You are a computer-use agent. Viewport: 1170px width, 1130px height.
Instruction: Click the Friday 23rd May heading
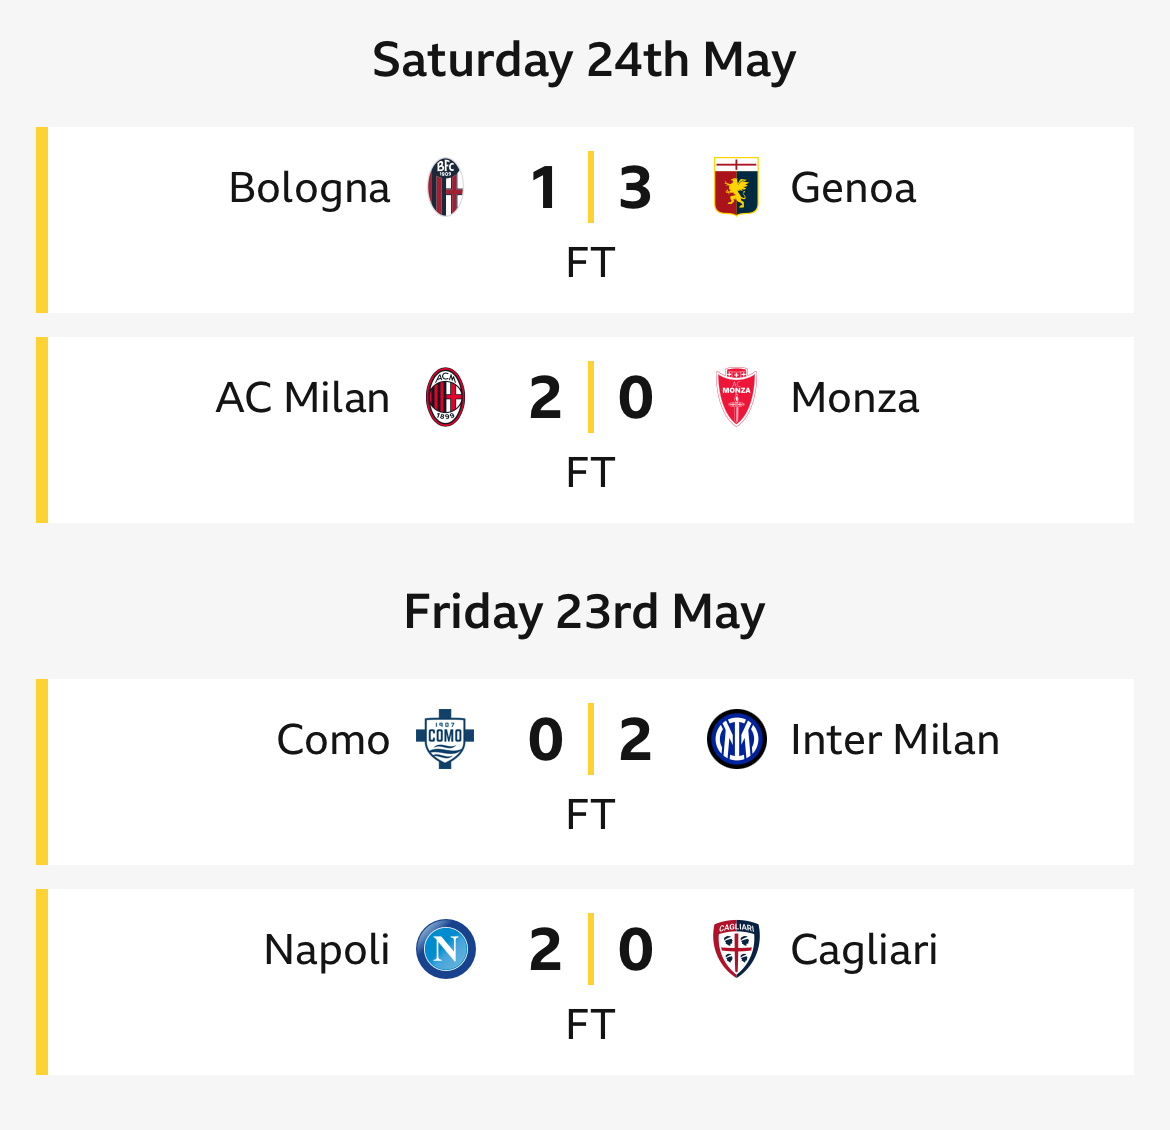coord(584,612)
